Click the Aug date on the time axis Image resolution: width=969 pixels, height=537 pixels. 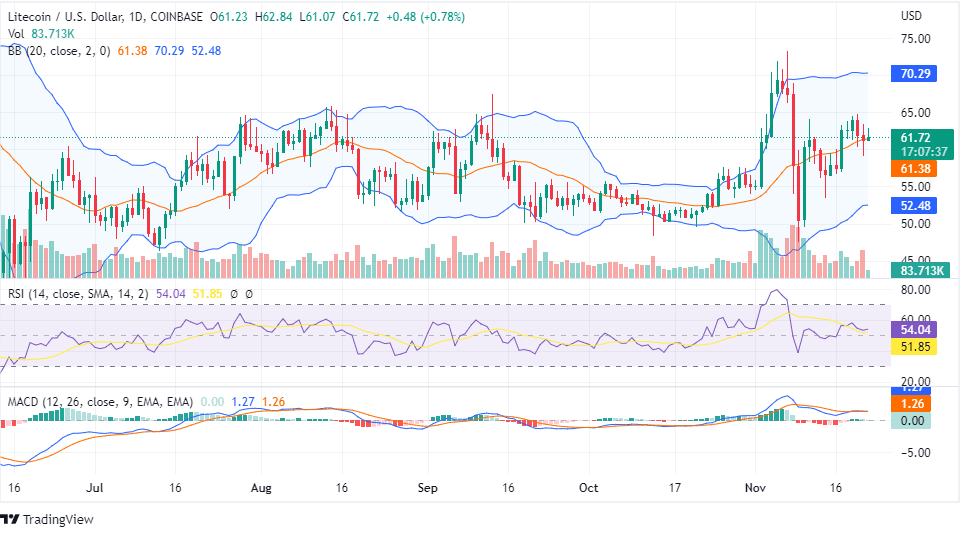[x=261, y=488]
